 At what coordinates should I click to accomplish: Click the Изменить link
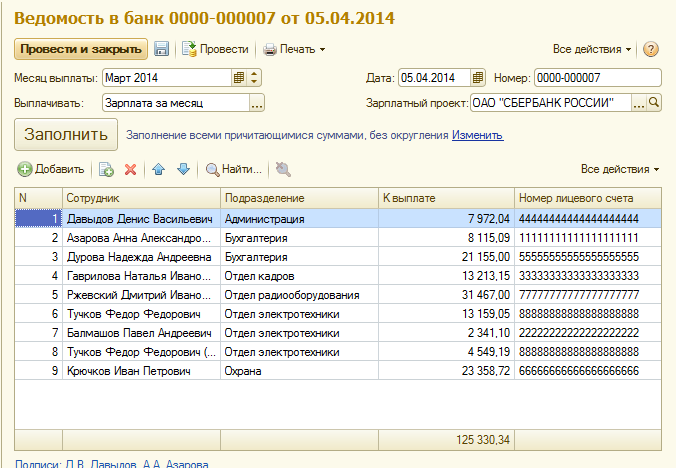coord(477,135)
